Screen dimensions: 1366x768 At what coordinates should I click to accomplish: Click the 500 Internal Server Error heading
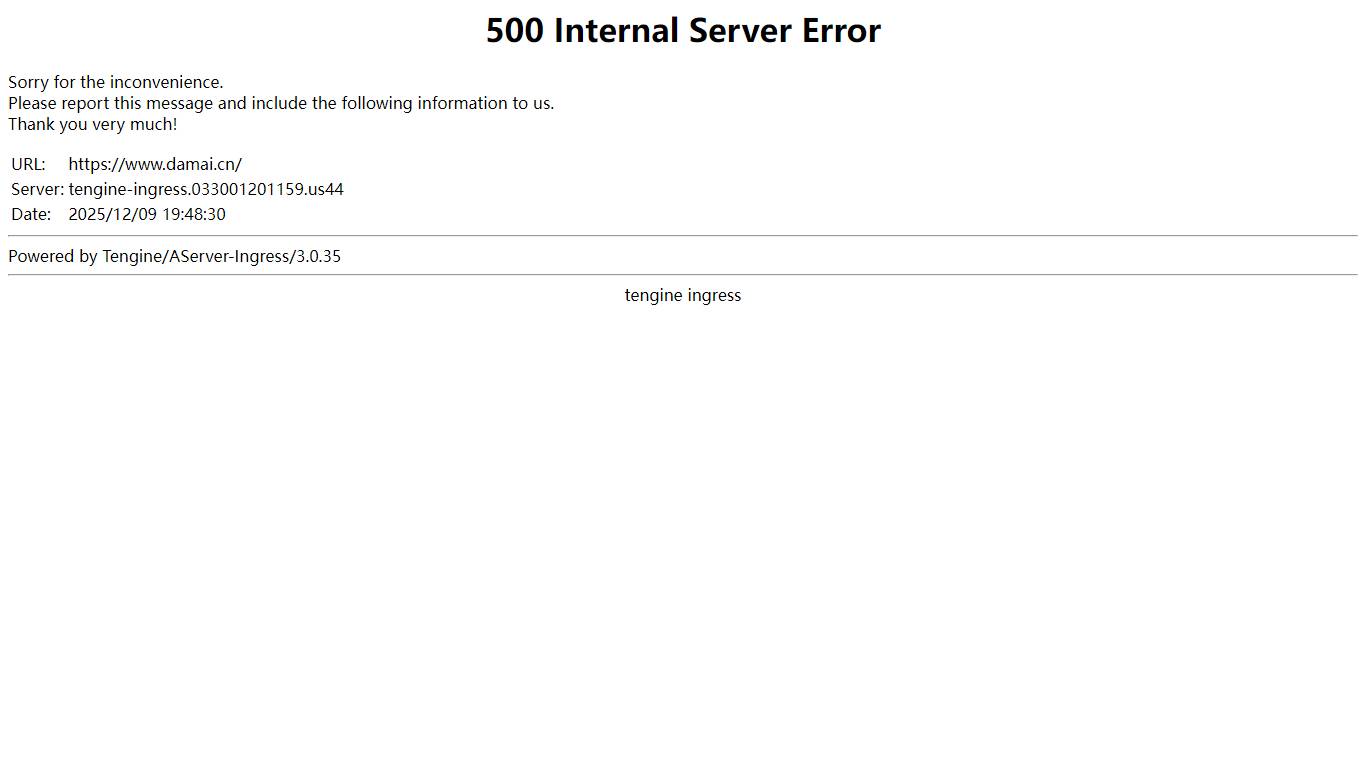click(683, 31)
